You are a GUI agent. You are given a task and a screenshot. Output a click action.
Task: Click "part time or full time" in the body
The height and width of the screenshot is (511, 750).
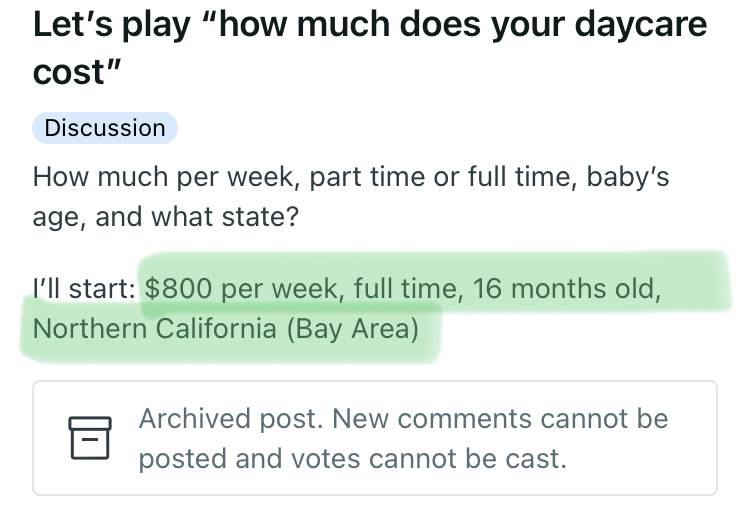441,177
